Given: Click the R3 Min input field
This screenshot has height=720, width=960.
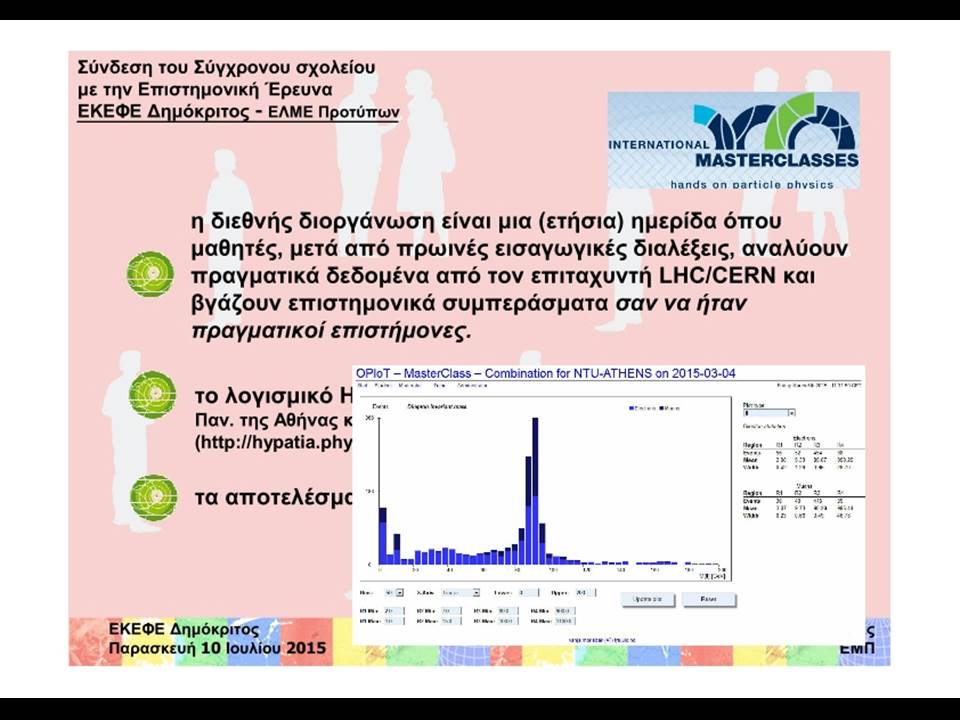Looking at the screenshot, I should pyautogui.click(x=508, y=611).
